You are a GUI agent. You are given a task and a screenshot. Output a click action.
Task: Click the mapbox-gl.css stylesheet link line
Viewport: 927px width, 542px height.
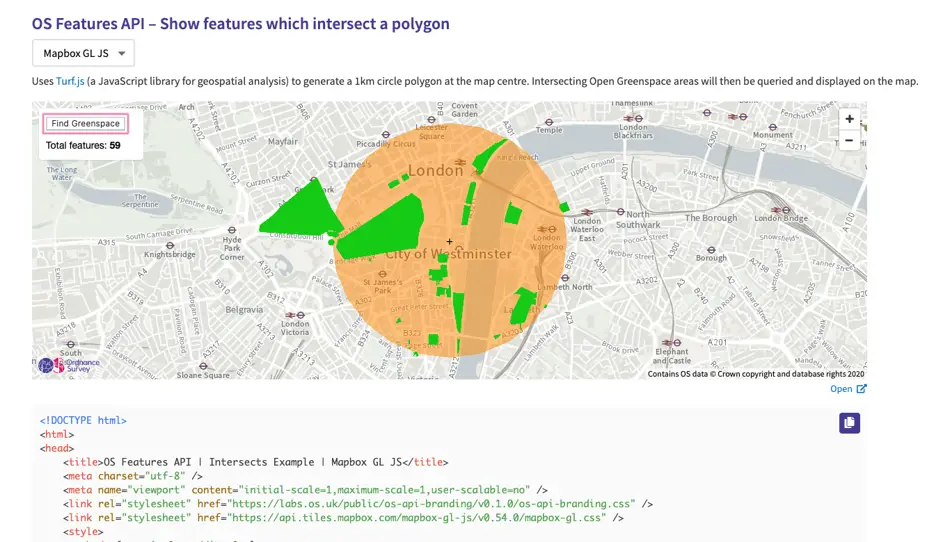(343, 518)
